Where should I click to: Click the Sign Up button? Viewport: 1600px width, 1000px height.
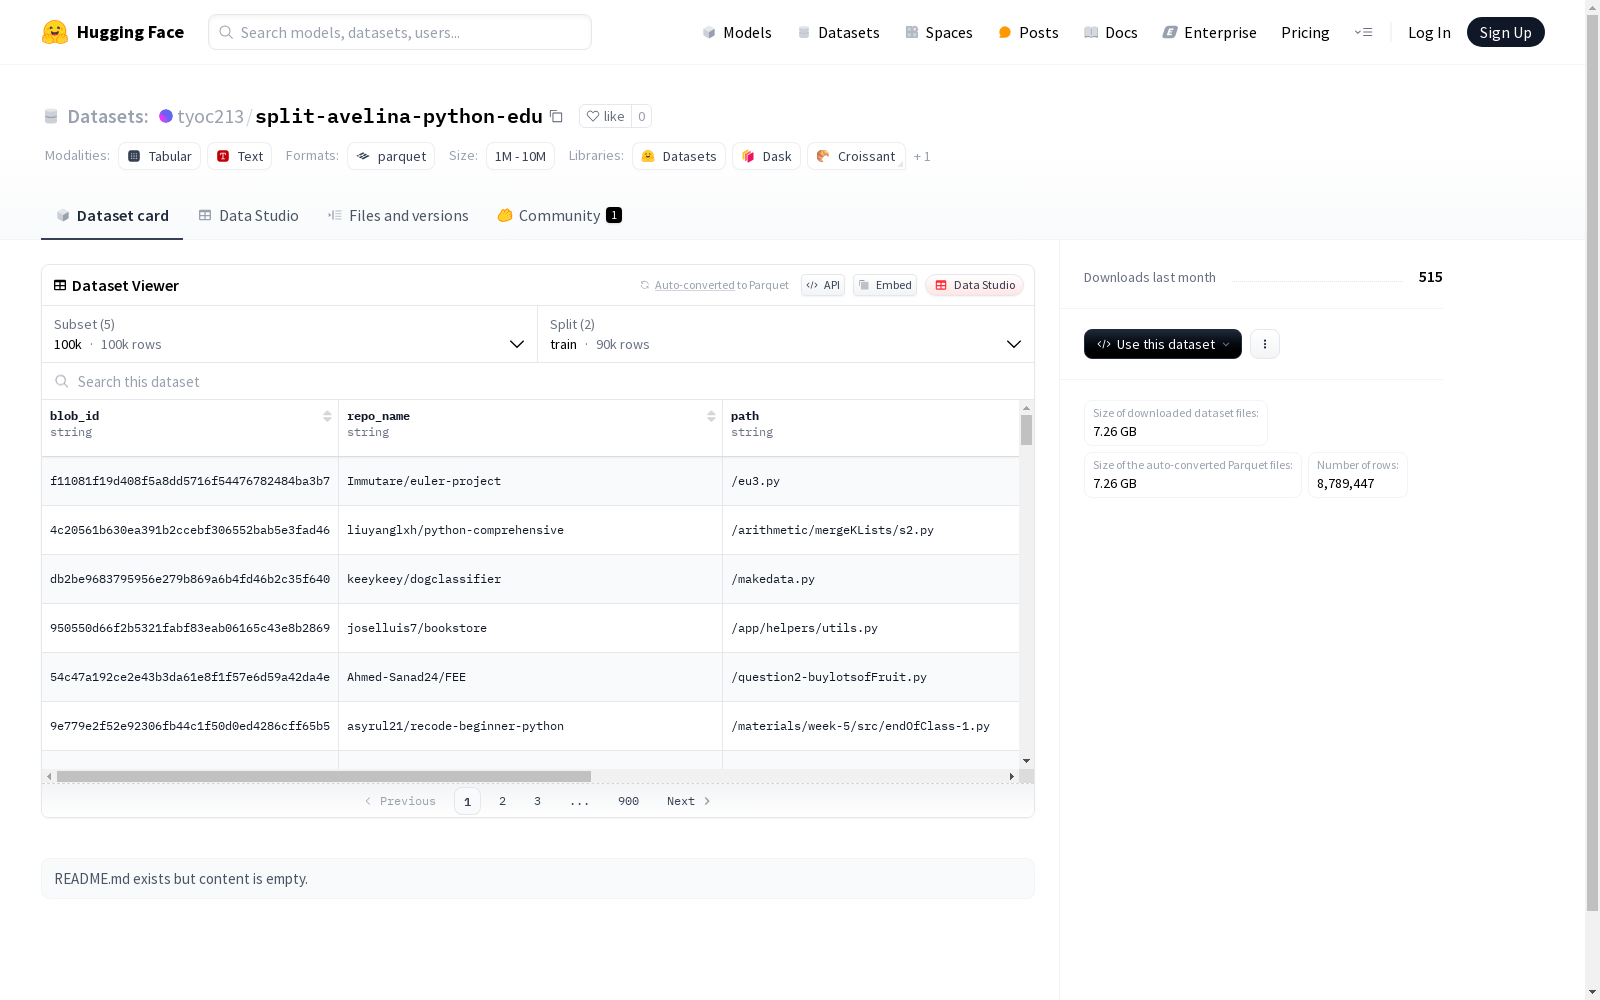[x=1506, y=32]
